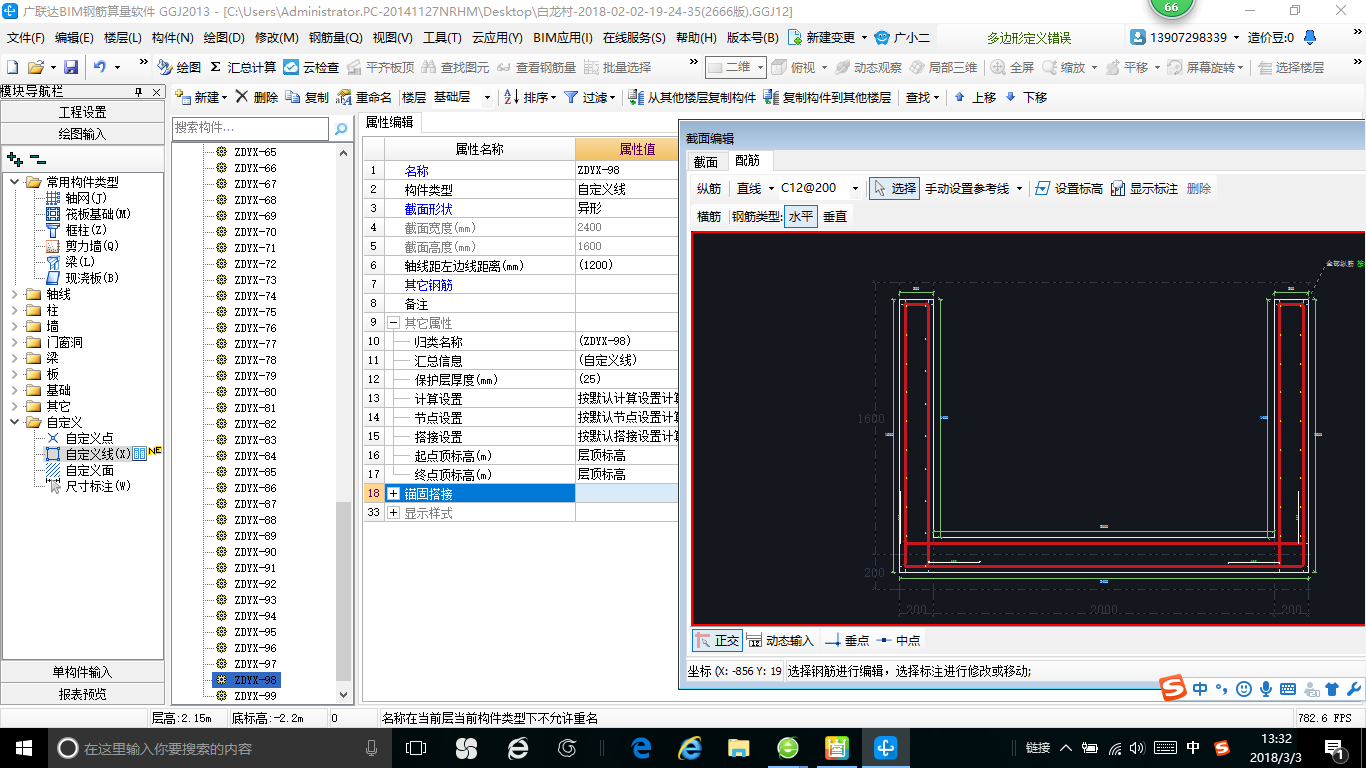Click the expand-all plus icon in navigator

pos(14,158)
